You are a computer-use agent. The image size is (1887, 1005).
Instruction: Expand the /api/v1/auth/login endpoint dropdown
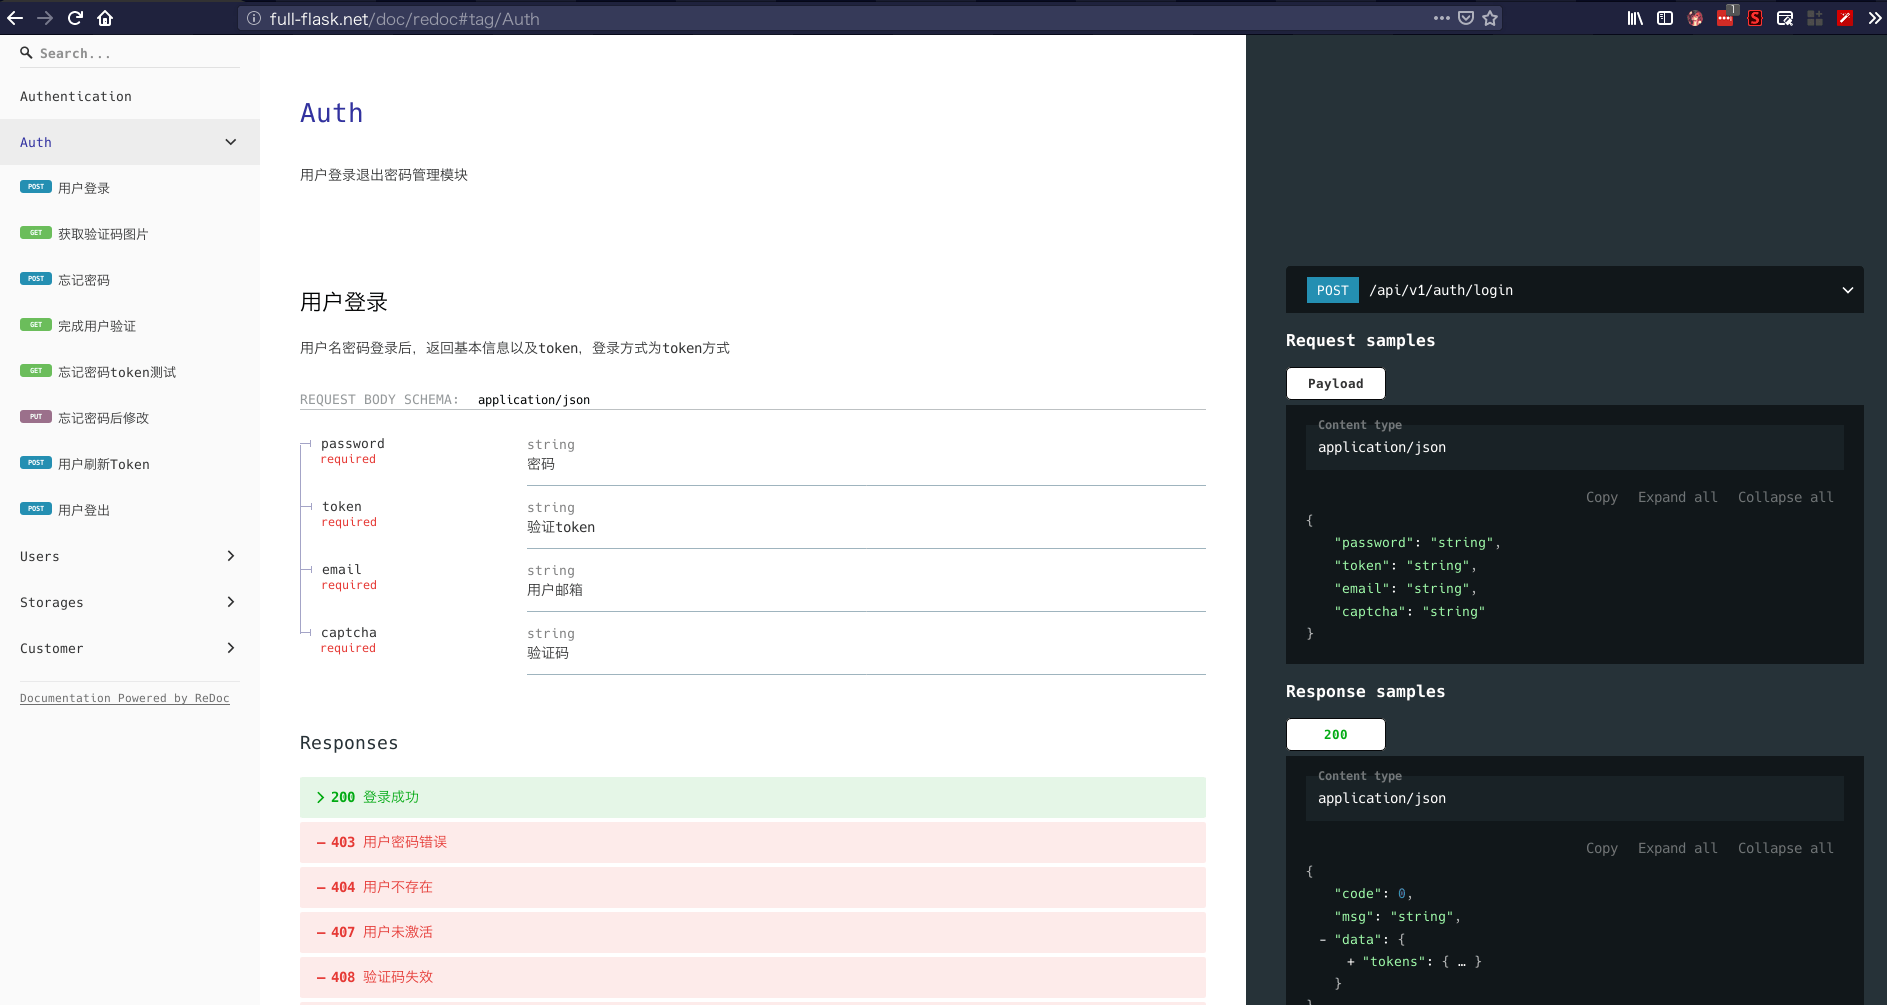click(x=1575, y=290)
